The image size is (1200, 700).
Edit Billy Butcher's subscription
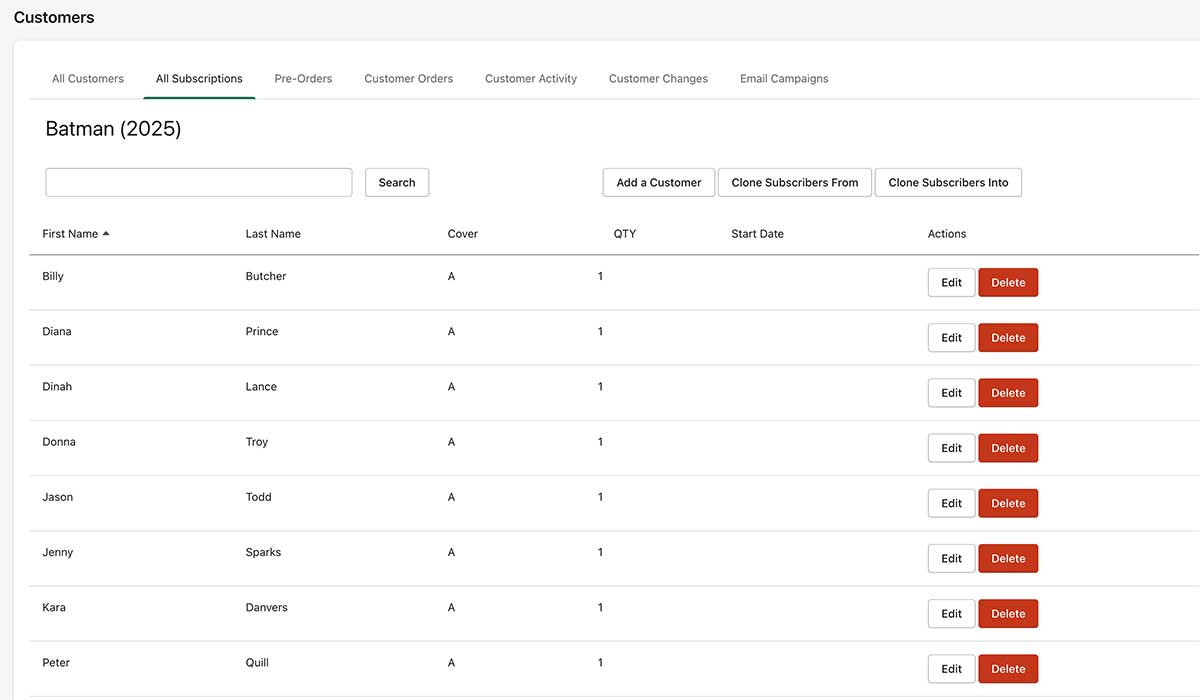(x=951, y=283)
